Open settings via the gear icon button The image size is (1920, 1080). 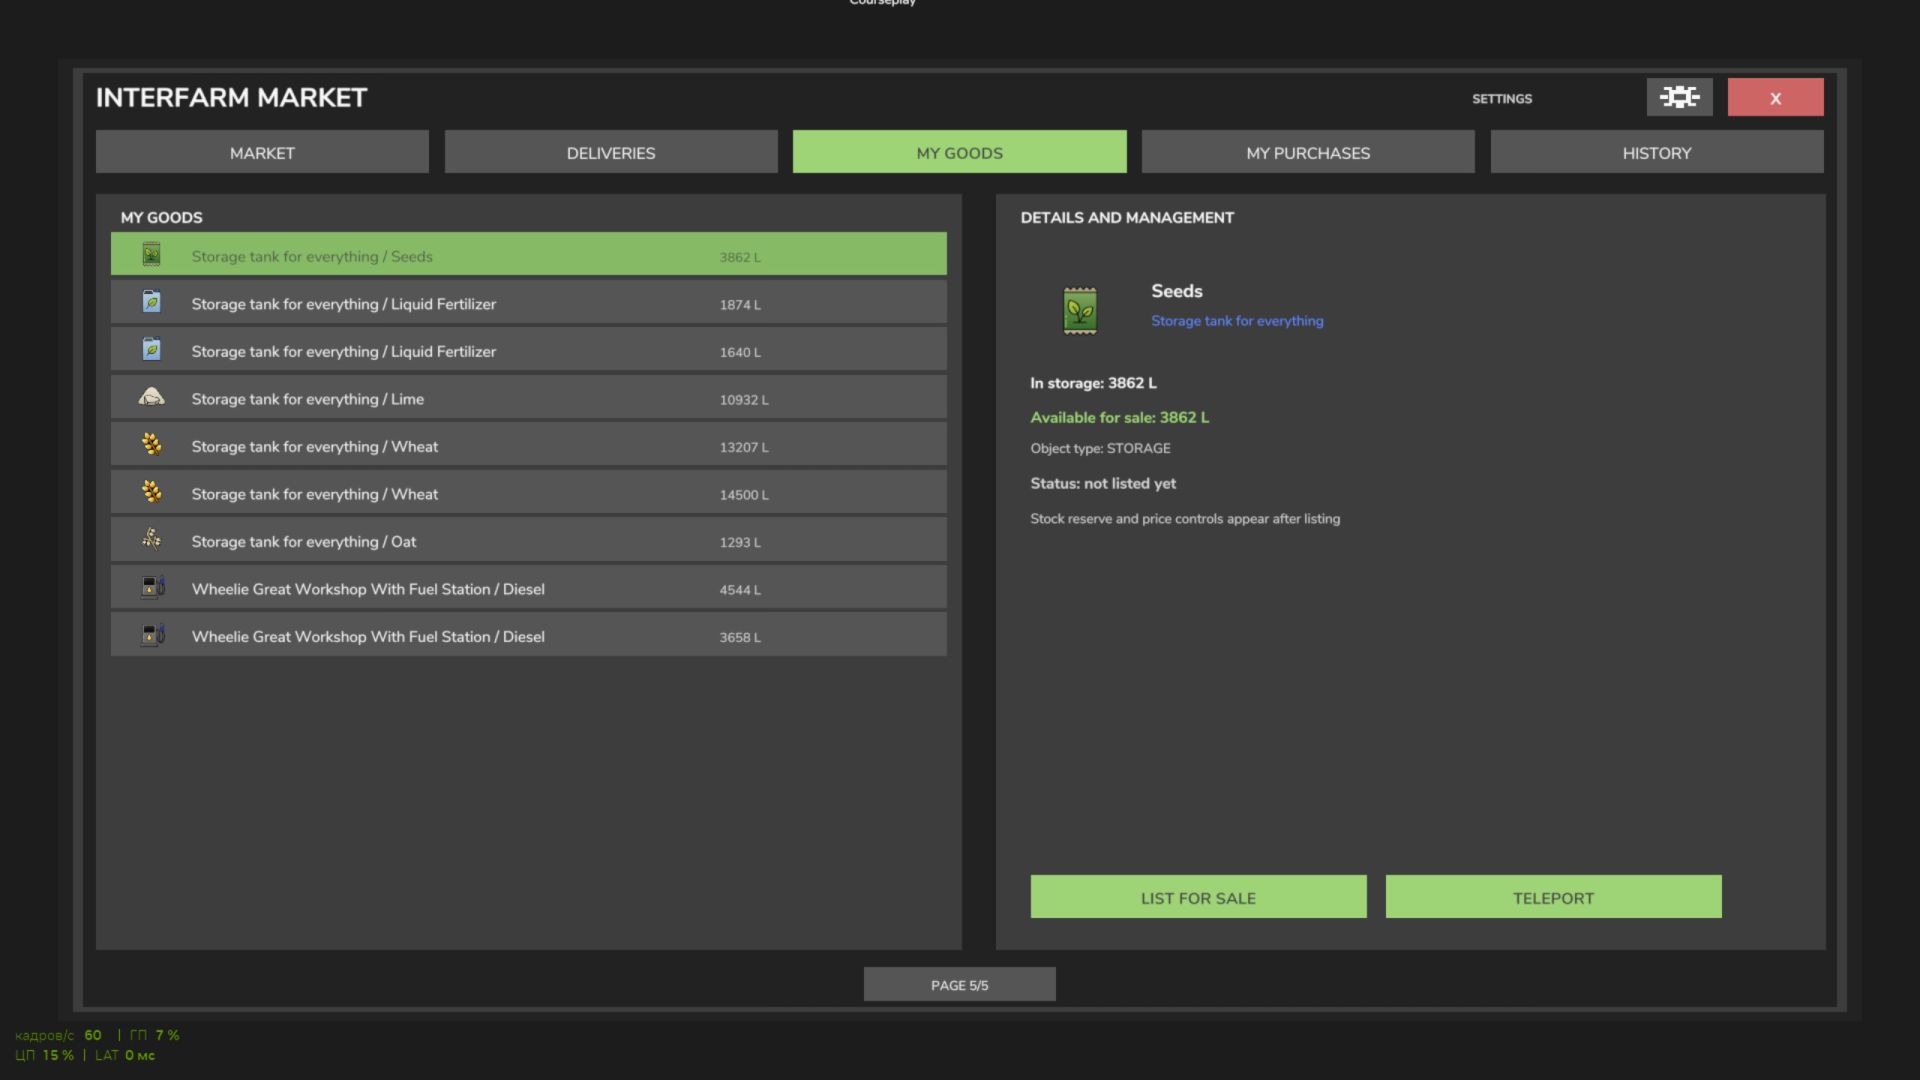click(1679, 97)
